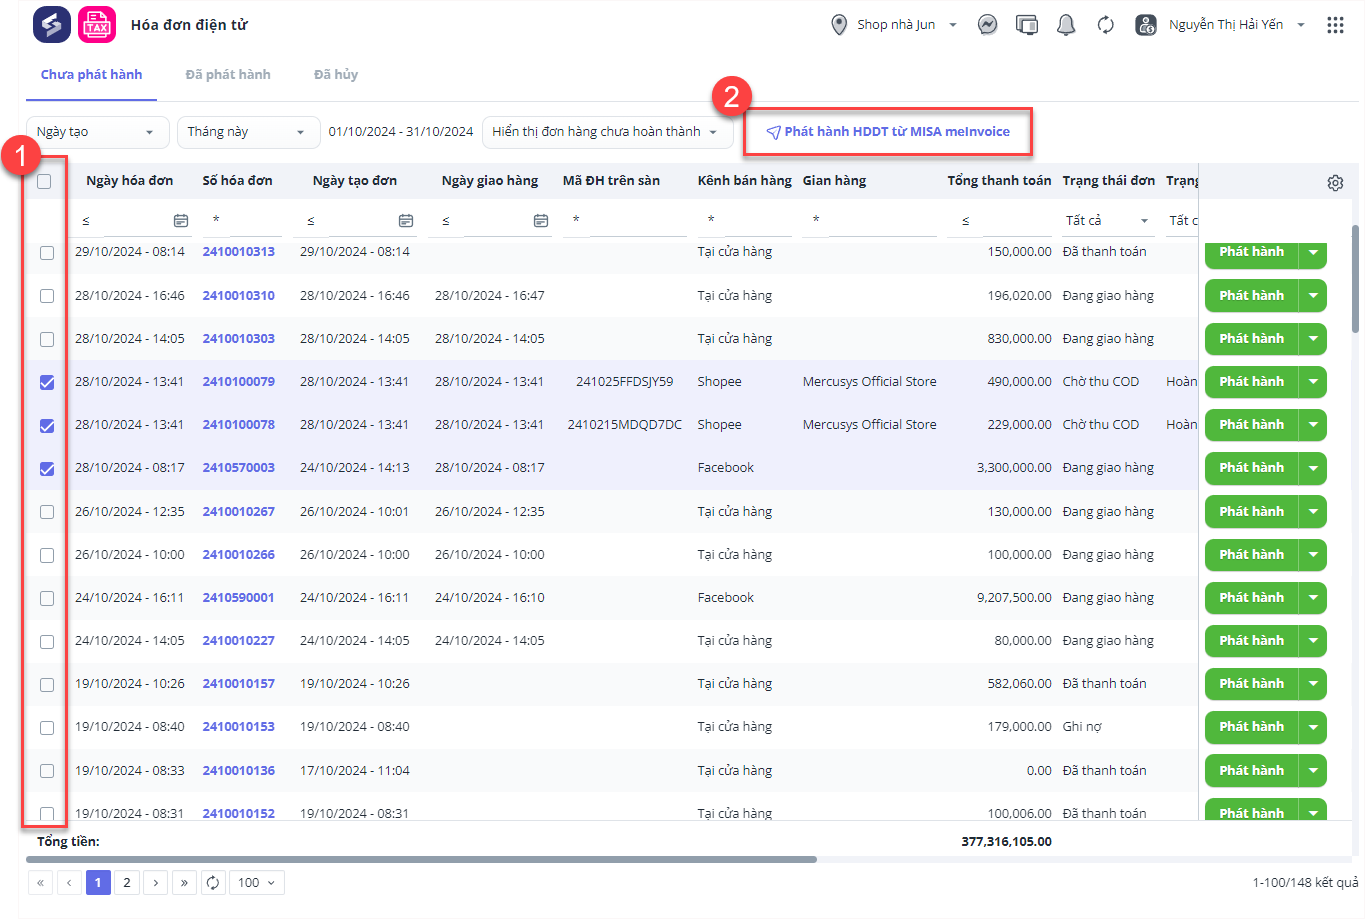Expand Phát hành arrow for invoice 2410010310
Viewport: 1365px width, 919px height.
pos(1313,296)
